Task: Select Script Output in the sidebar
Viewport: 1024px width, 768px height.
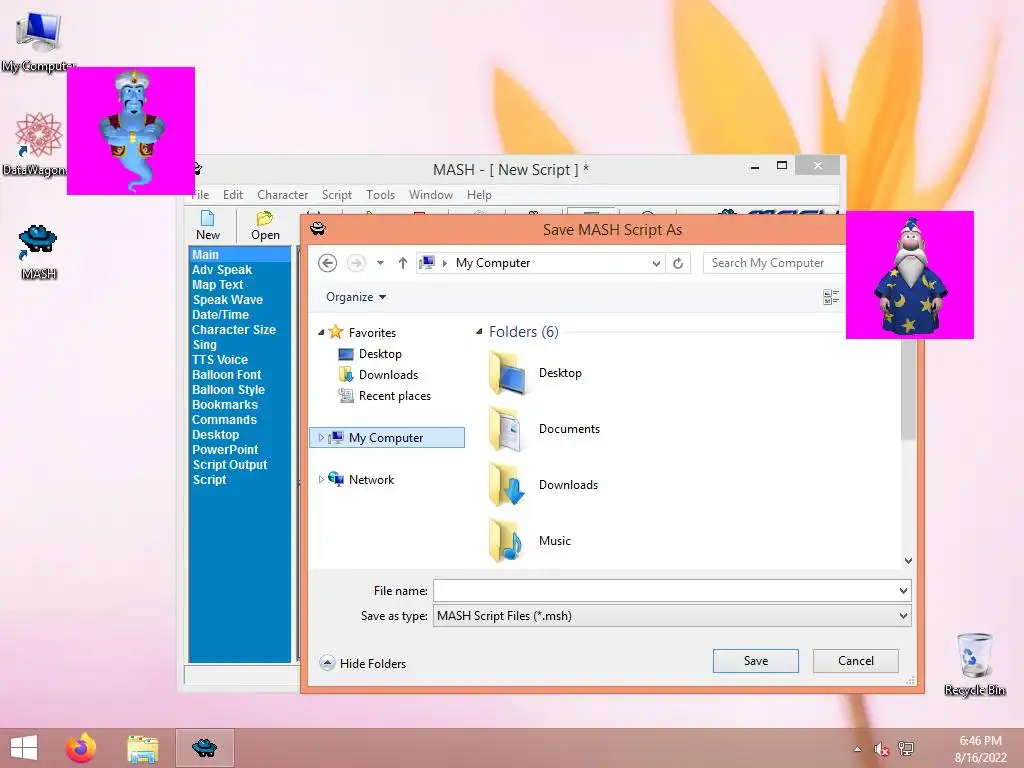Action: point(230,465)
